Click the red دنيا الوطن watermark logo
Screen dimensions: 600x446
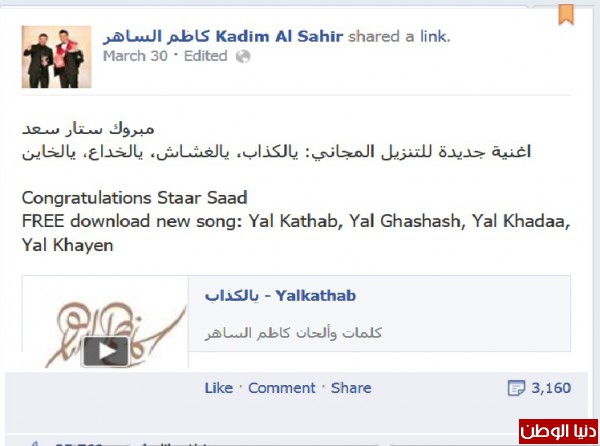click(558, 431)
